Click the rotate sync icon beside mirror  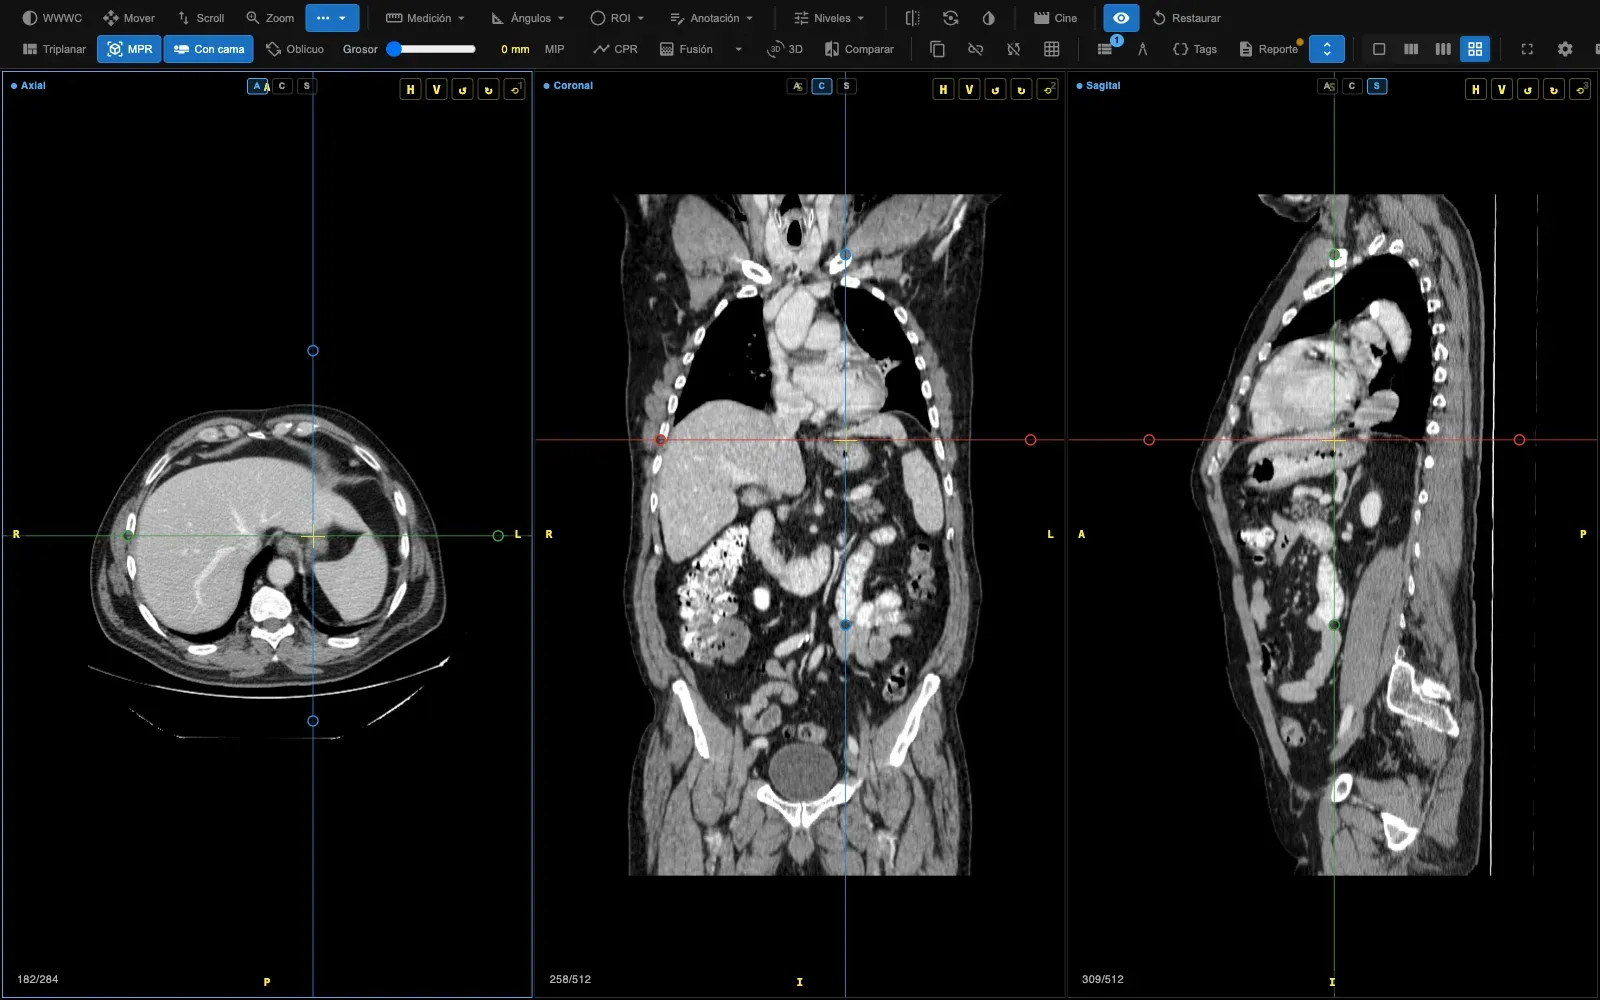click(x=950, y=18)
